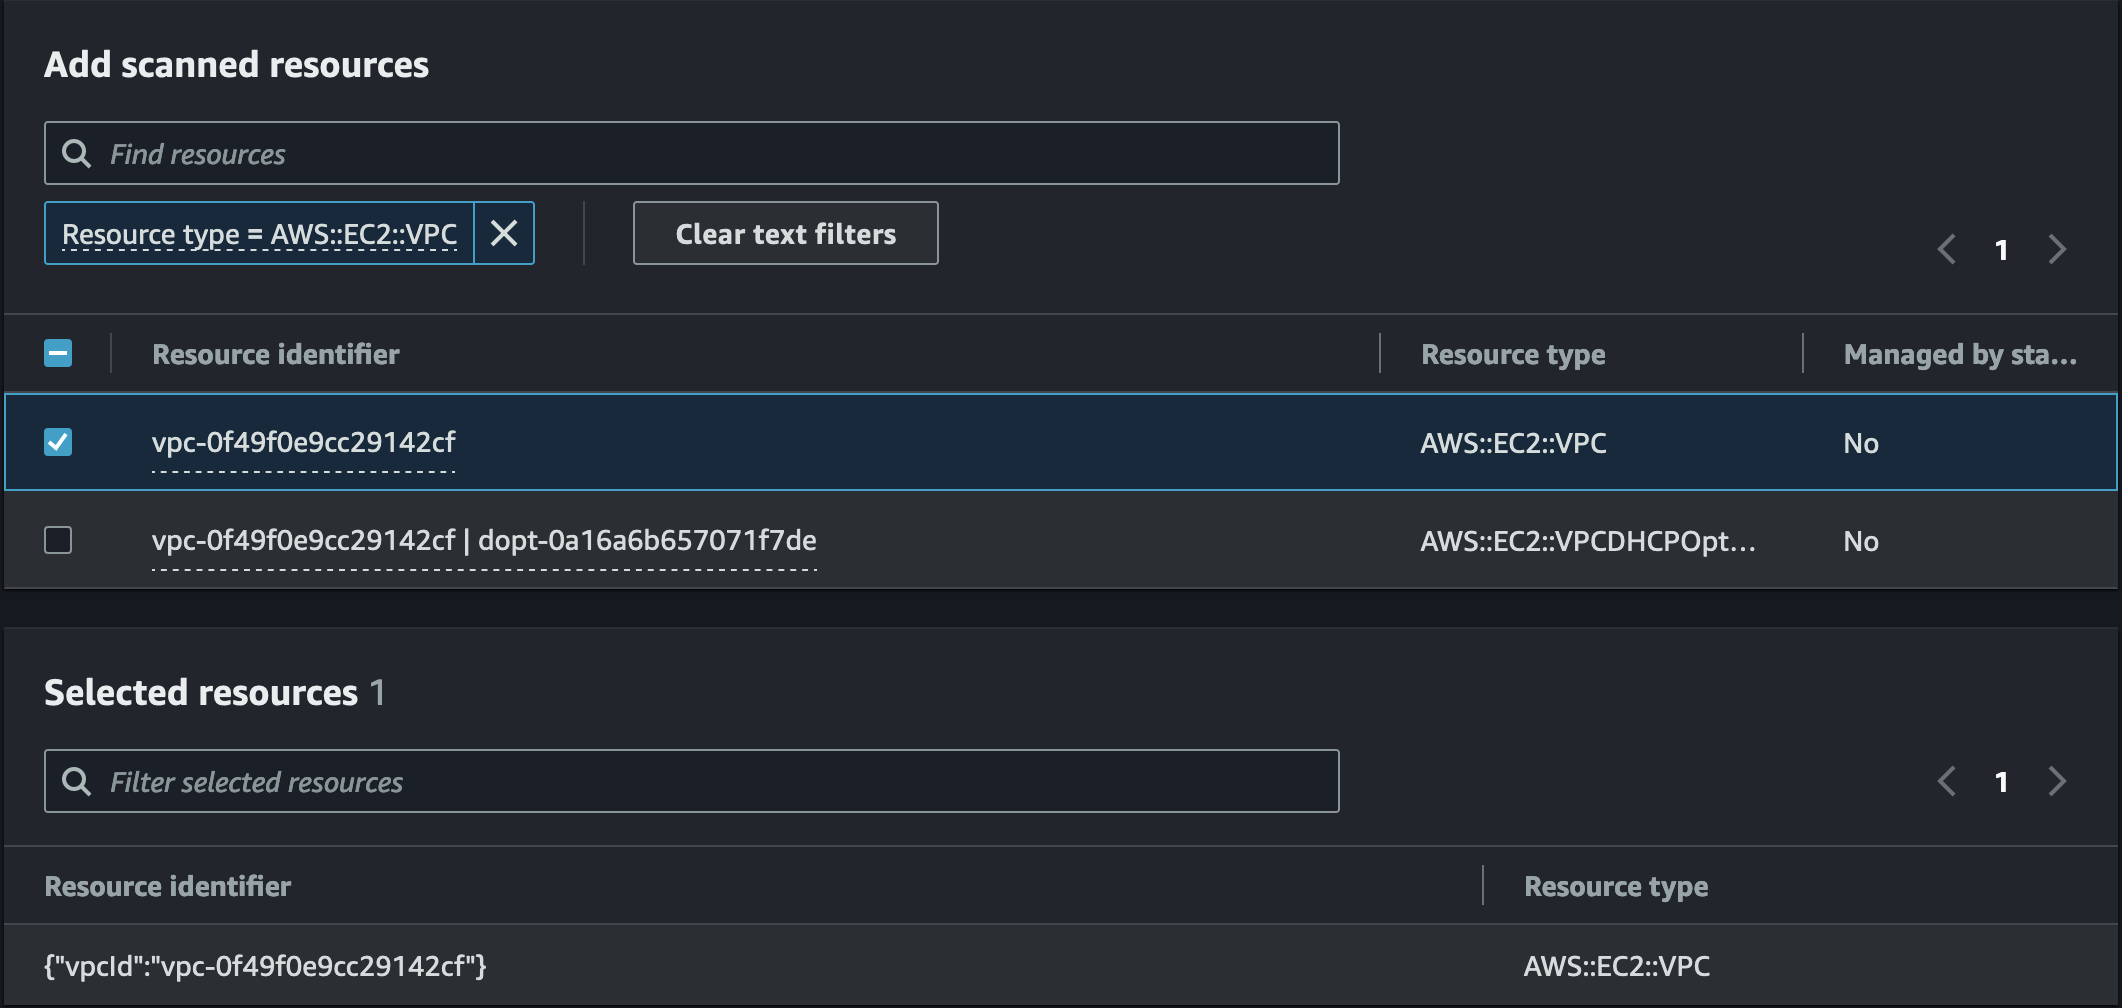Image resolution: width=2122 pixels, height=1008 pixels.
Task: Click the right chevron beside Selected resources pagination
Action: click(x=2057, y=781)
